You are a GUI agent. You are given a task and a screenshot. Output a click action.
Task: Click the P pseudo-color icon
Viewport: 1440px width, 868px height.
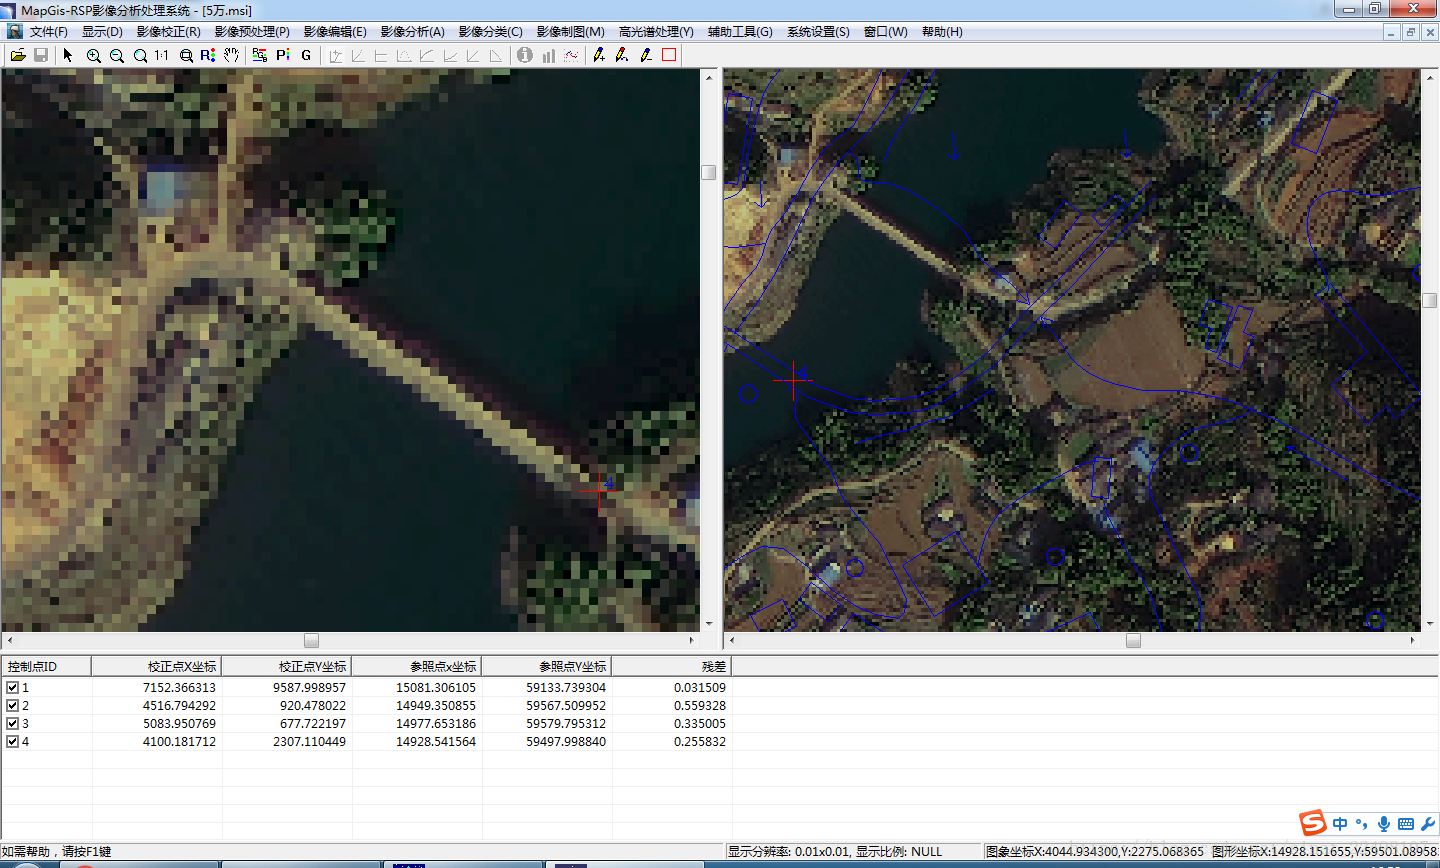[x=283, y=55]
